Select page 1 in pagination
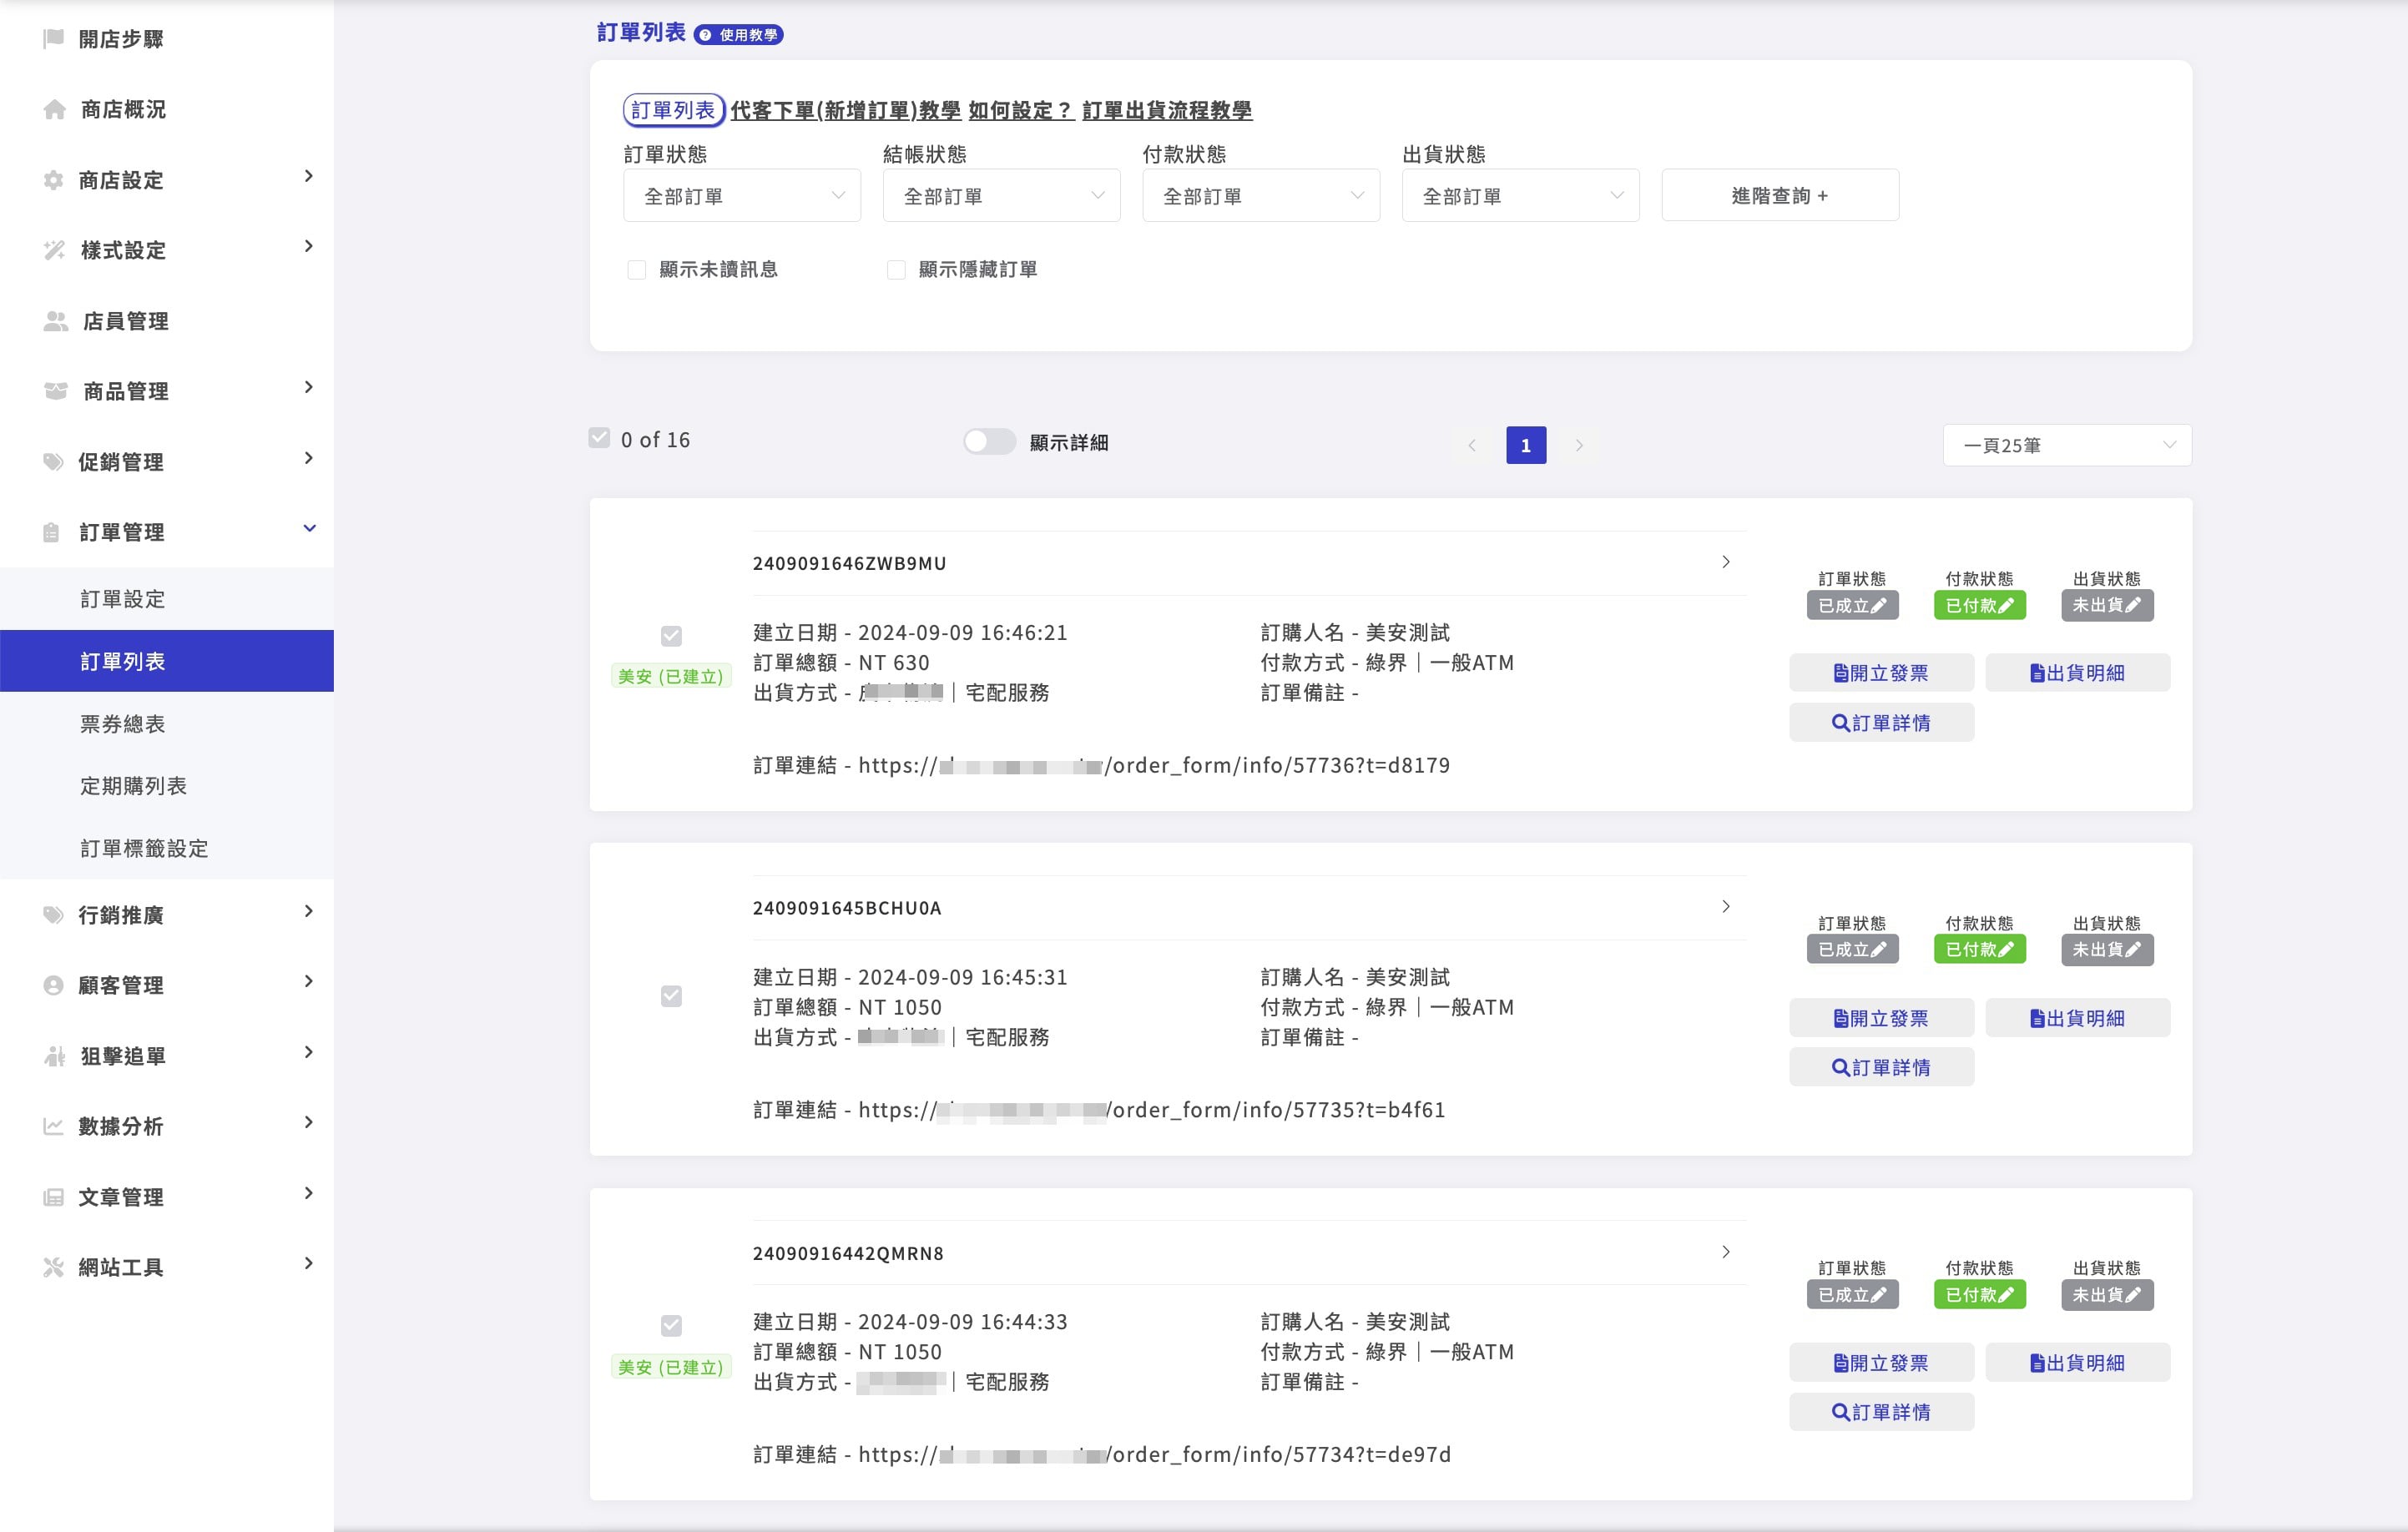The width and height of the screenshot is (2408, 1532). (x=1526, y=445)
